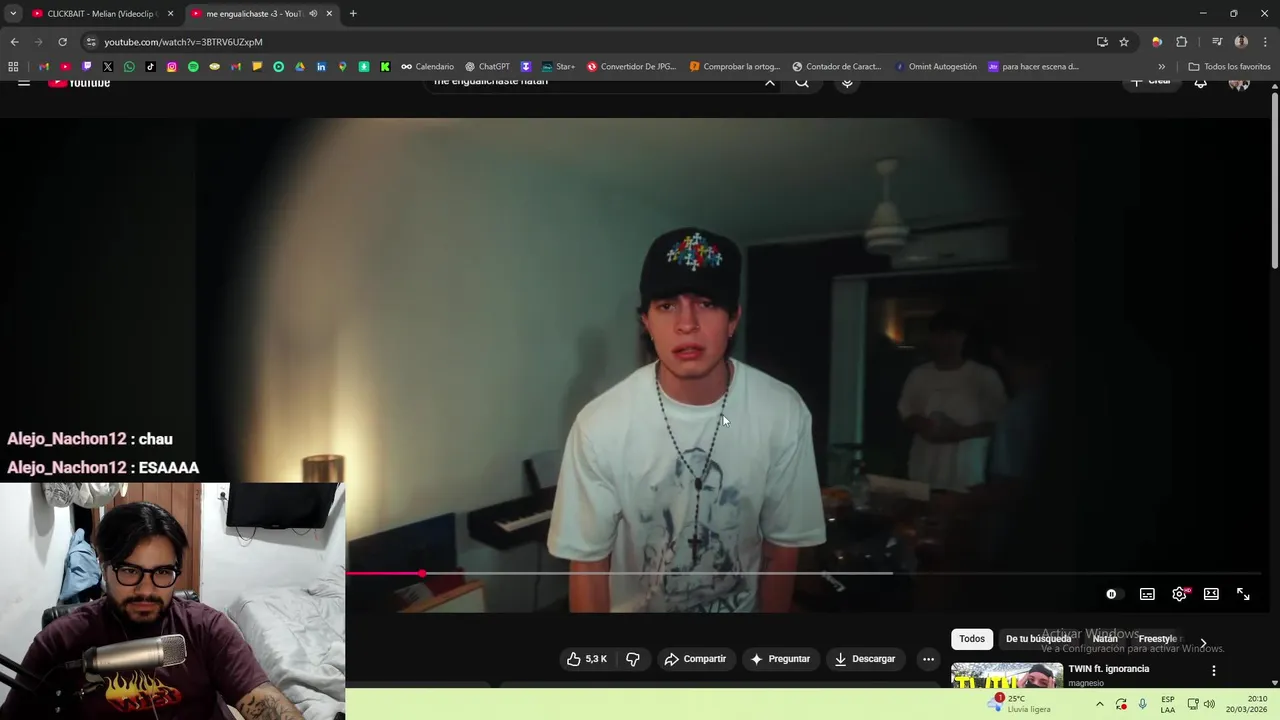Mute the tab via the speaker icon
This screenshot has width=1280, height=720.
pos(313,14)
